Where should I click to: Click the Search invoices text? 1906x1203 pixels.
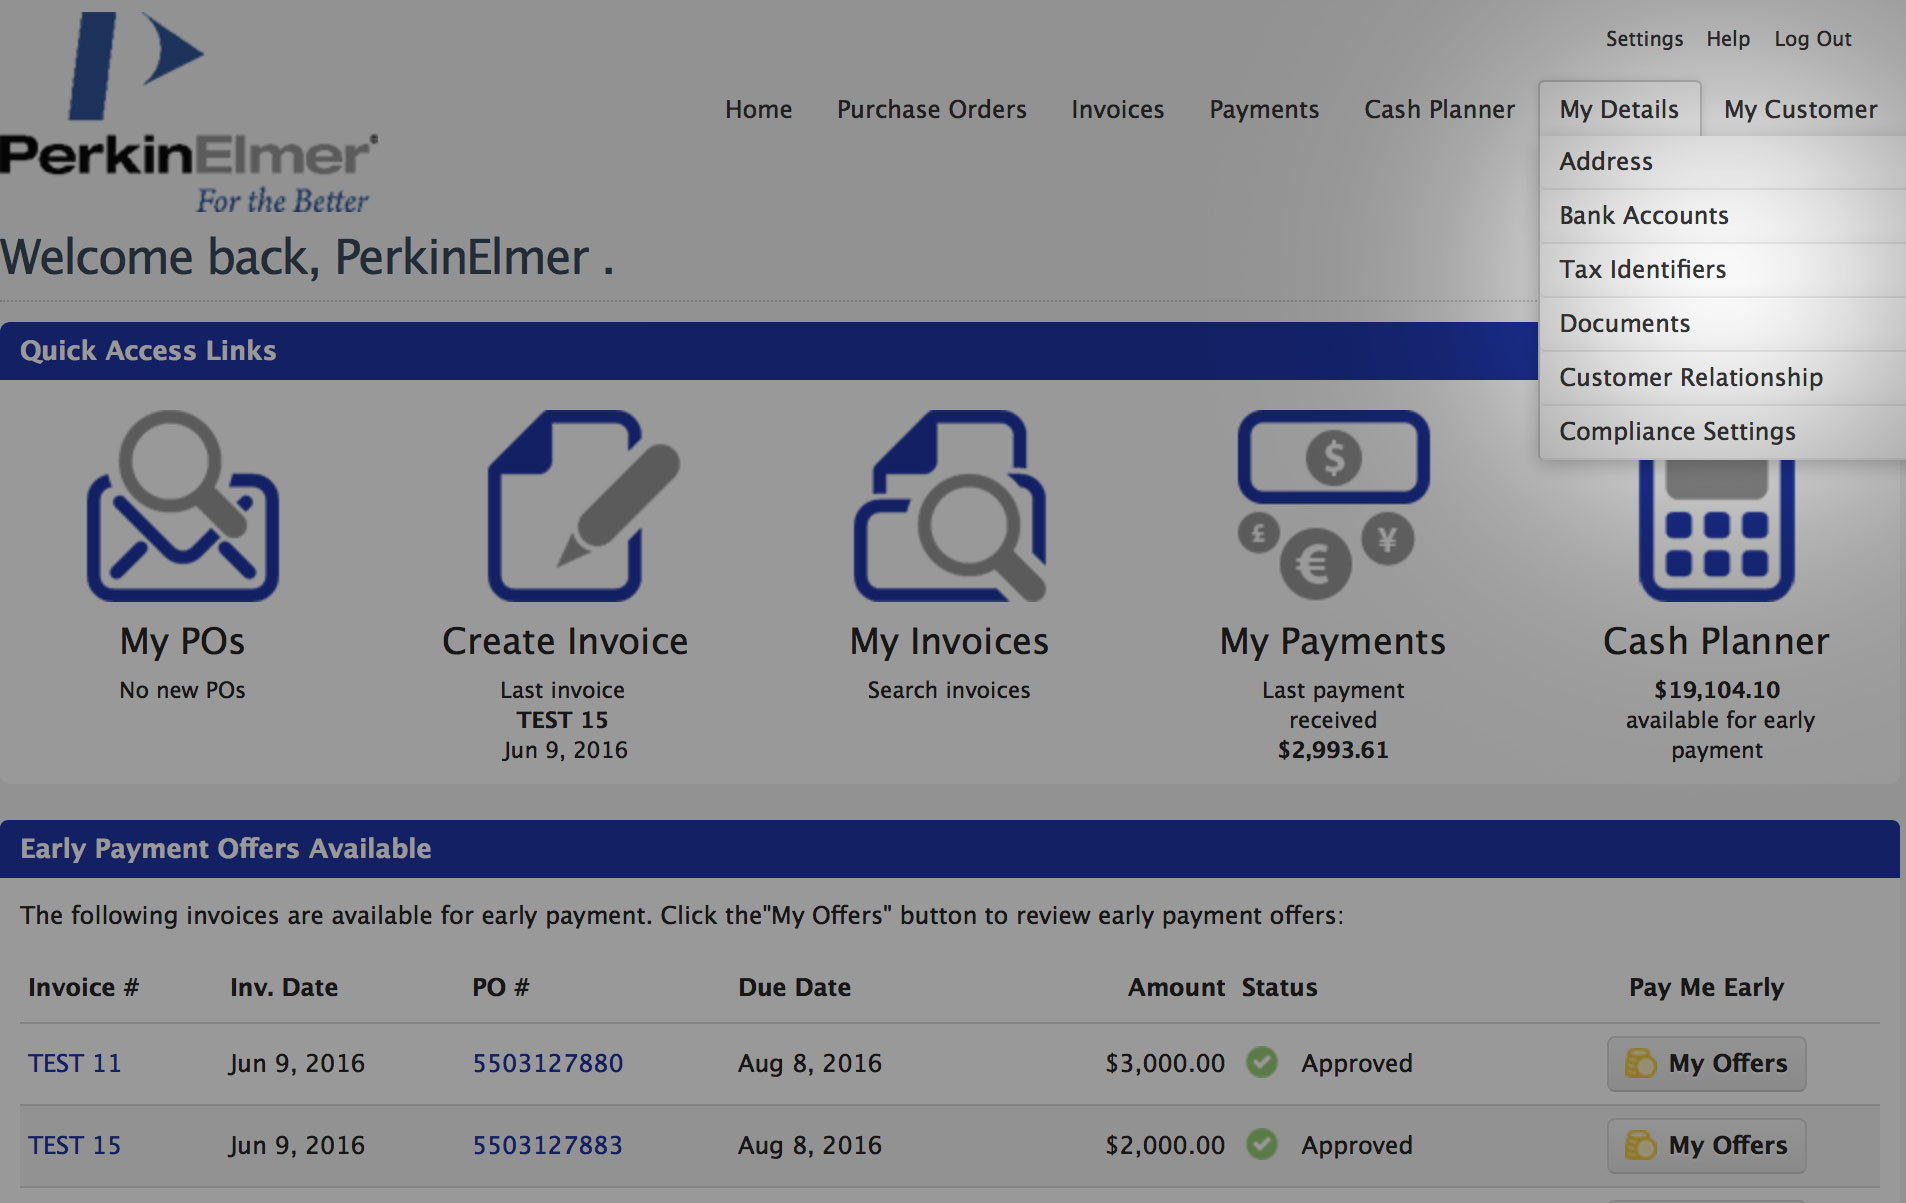949,690
